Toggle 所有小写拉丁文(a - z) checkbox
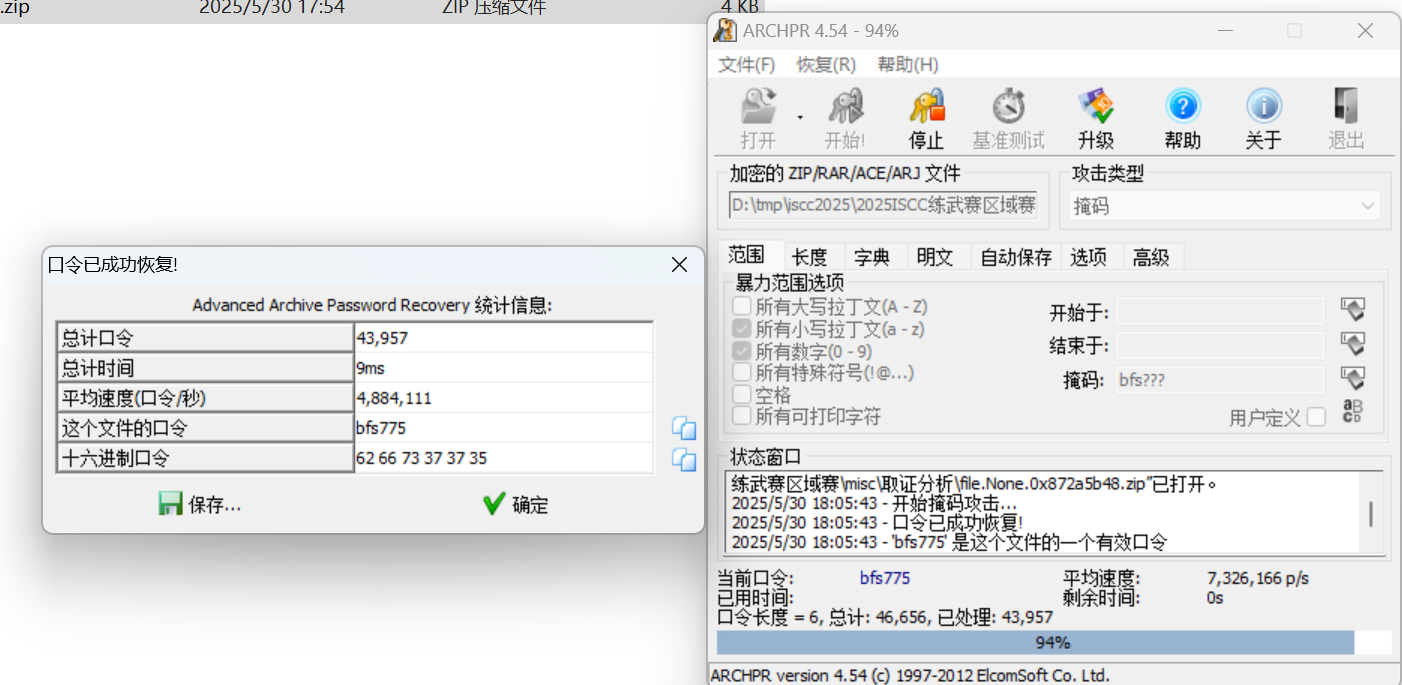Image resolution: width=1402 pixels, height=685 pixels. 741,328
